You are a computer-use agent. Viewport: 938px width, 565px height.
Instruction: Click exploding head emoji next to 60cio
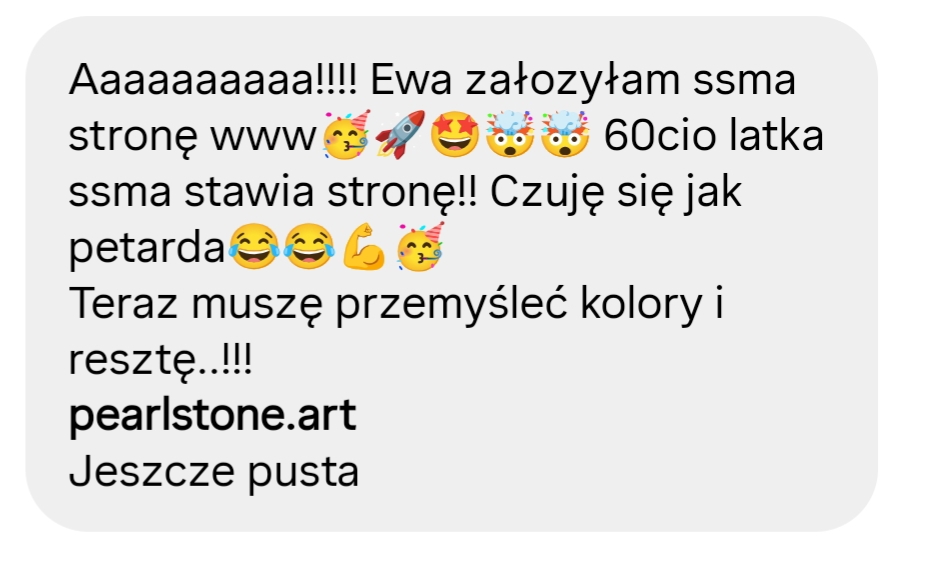tap(565, 134)
